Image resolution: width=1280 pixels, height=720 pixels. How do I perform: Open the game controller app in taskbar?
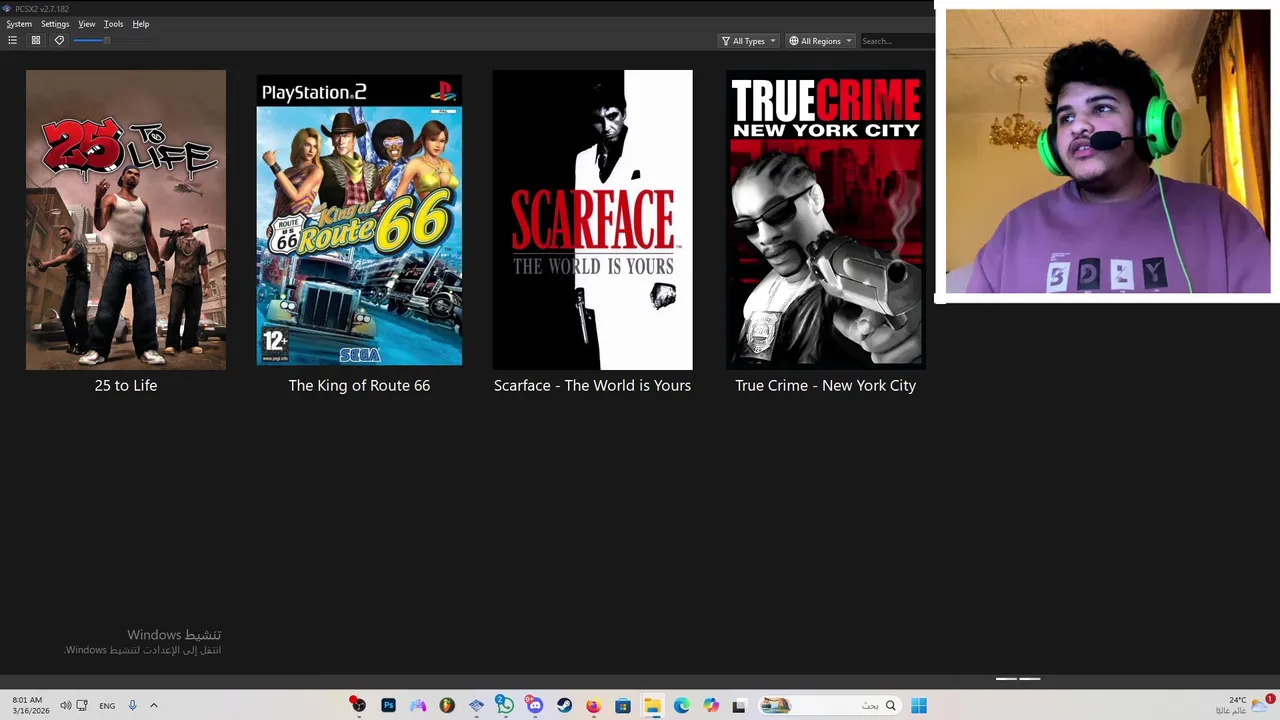(417, 706)
